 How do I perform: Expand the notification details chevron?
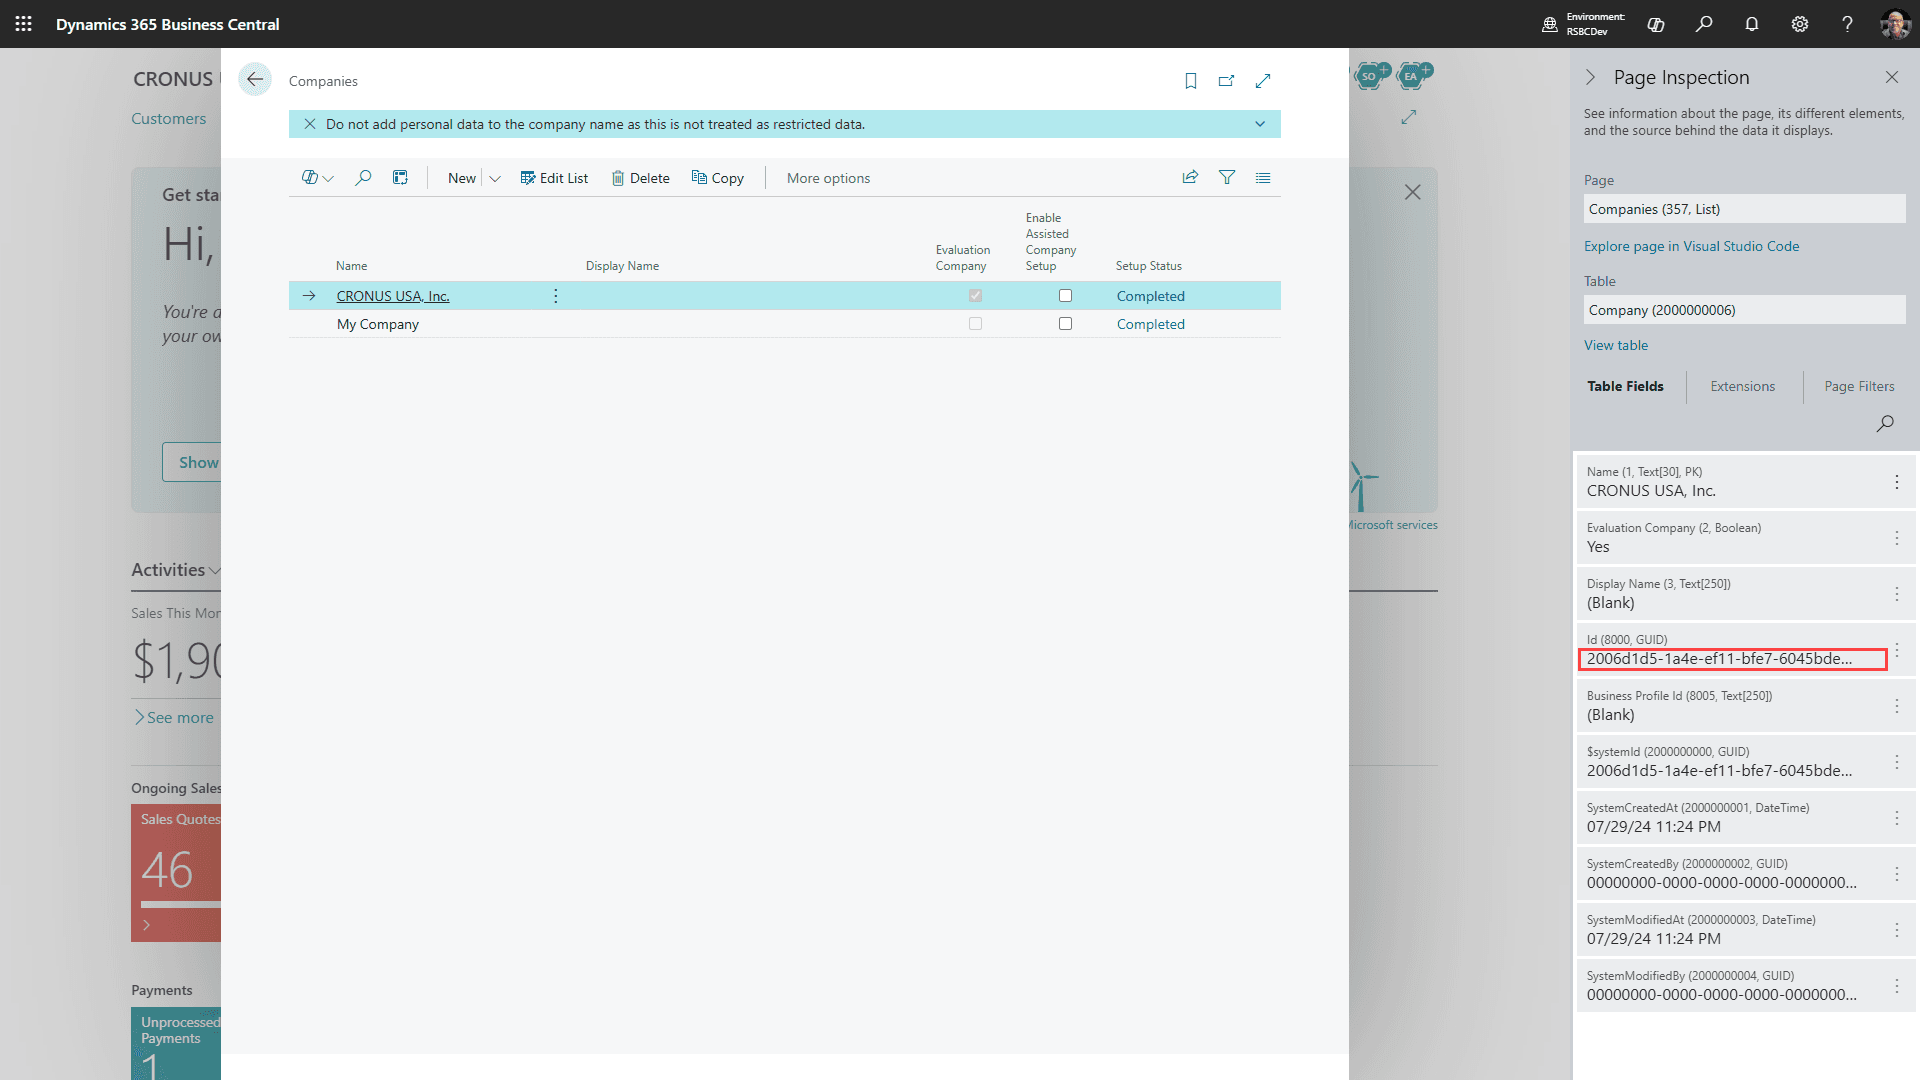(1260, 124)
